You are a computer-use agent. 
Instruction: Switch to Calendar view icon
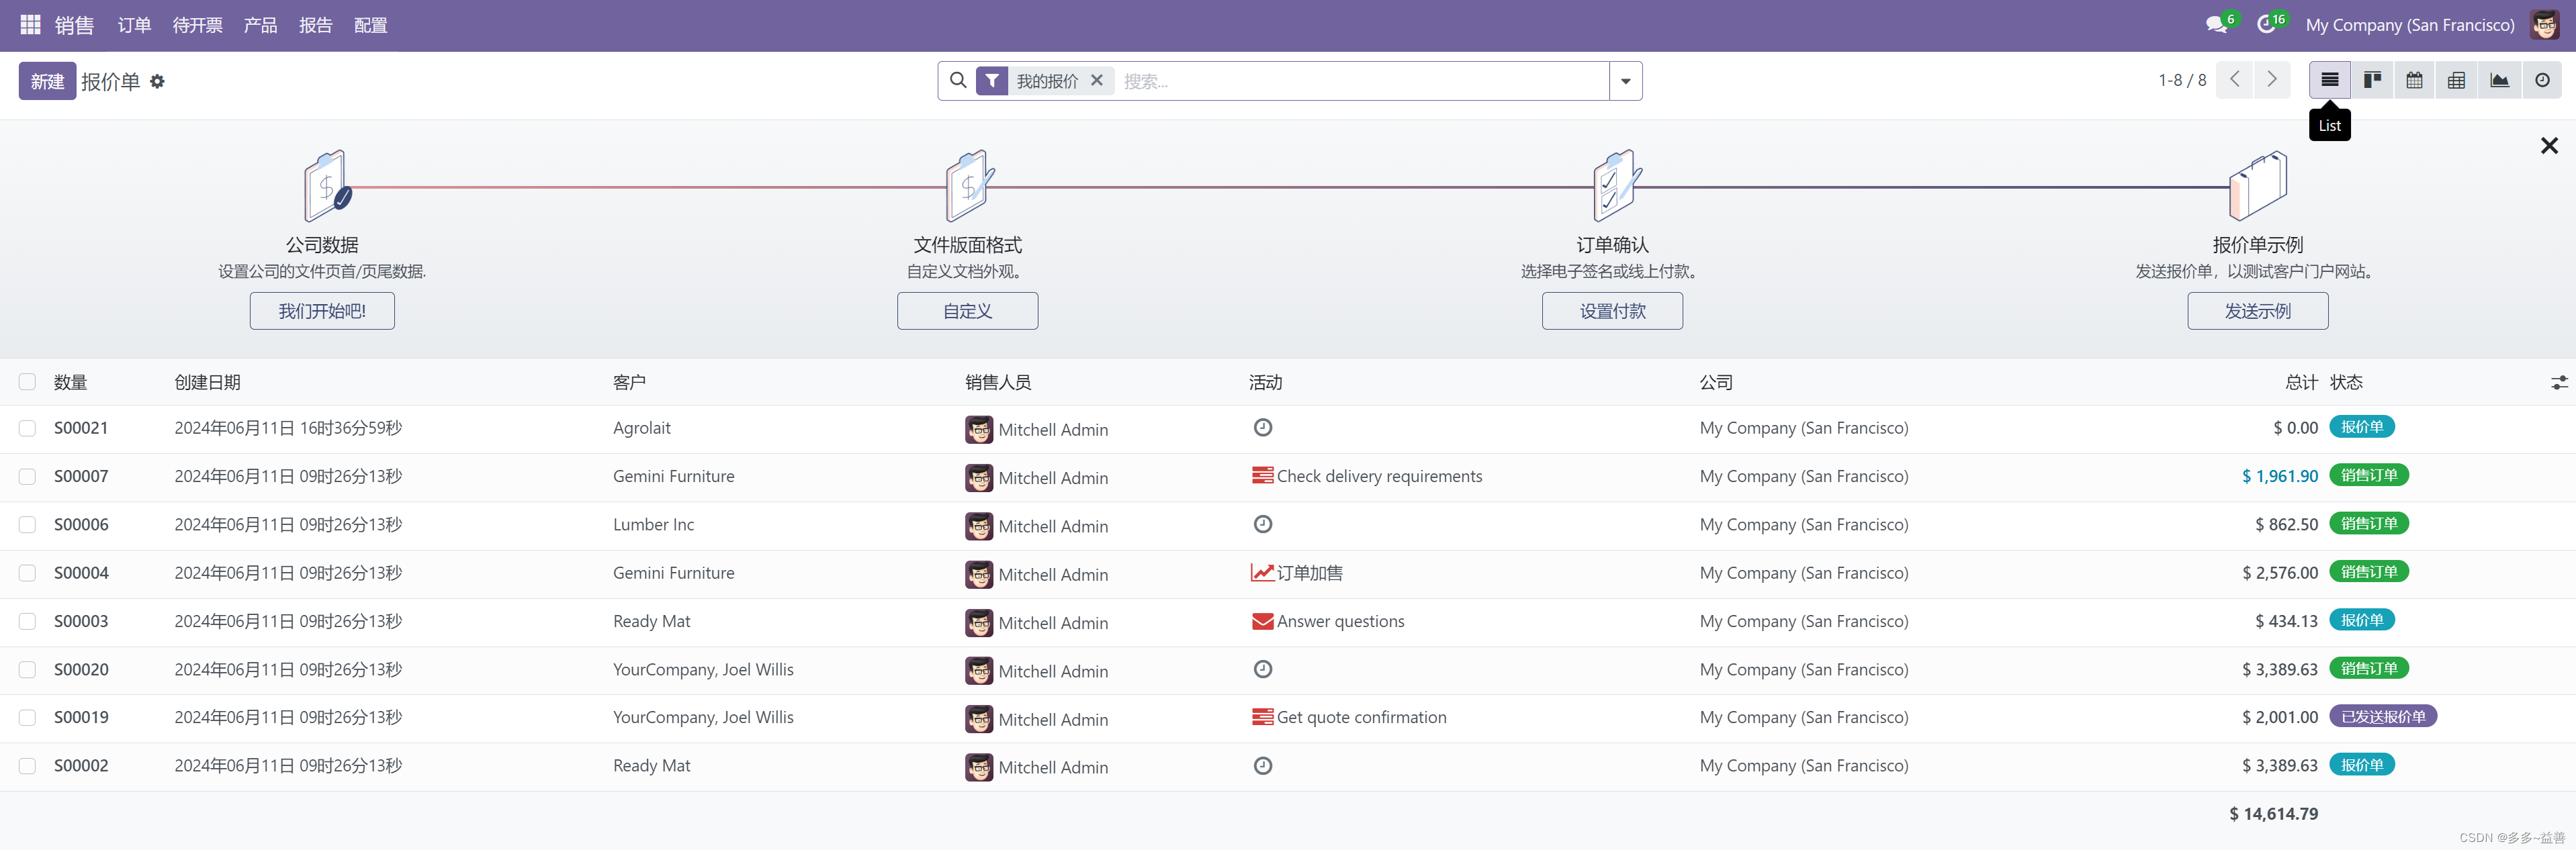coord(2414,80)
